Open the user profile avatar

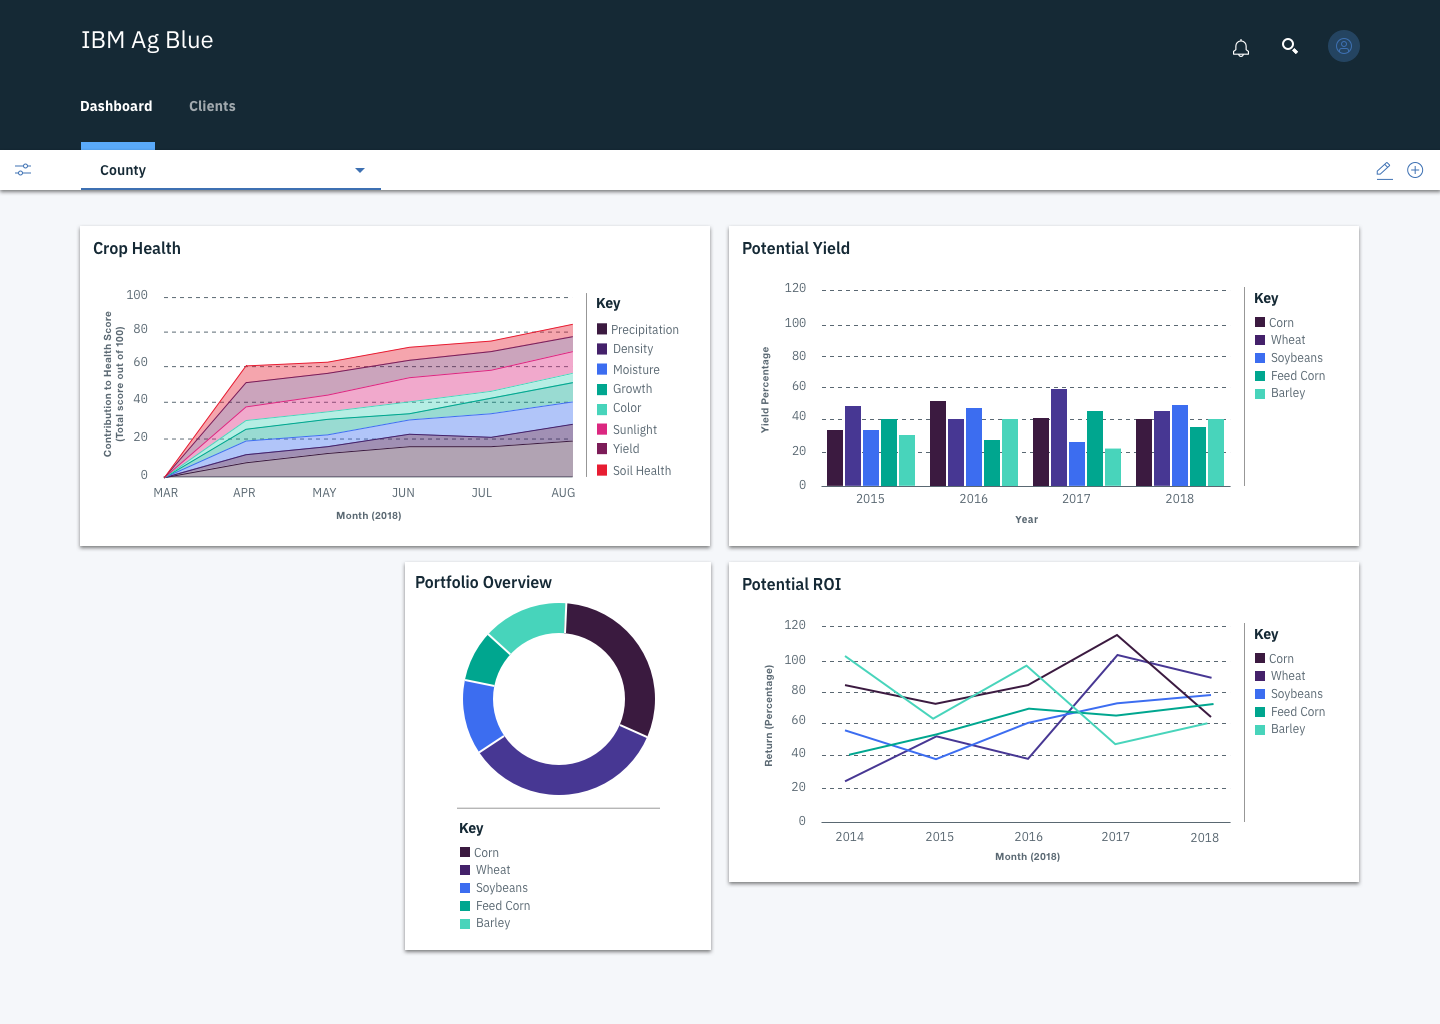click(1344, 46)
